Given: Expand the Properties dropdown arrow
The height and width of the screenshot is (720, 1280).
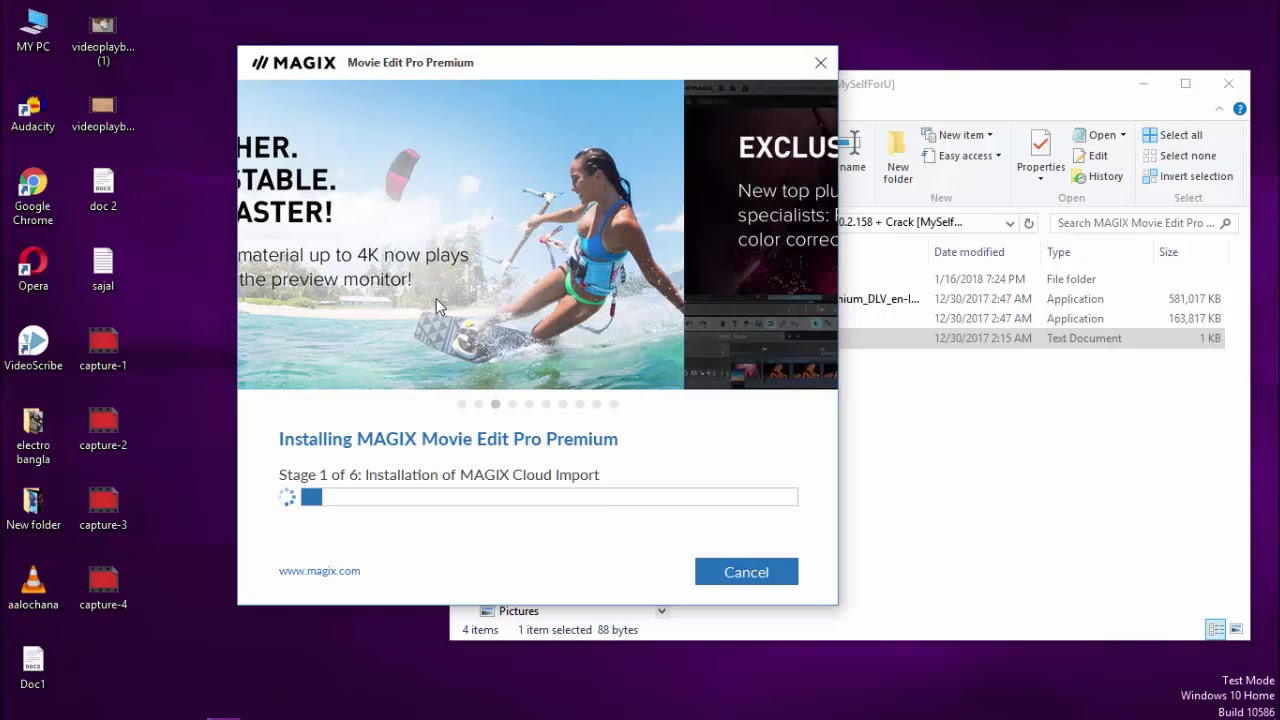Looking at the screenshot, I should [x=1040, y=179].
